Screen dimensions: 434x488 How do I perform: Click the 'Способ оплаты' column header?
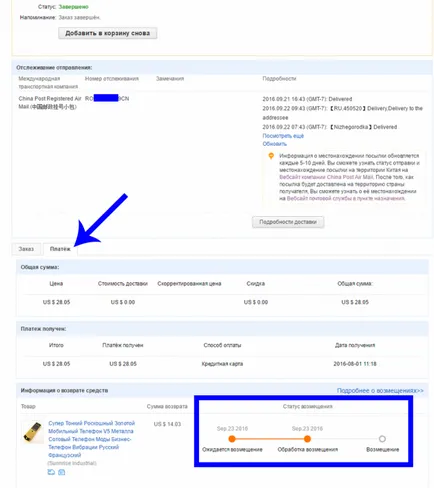(222, 345)
